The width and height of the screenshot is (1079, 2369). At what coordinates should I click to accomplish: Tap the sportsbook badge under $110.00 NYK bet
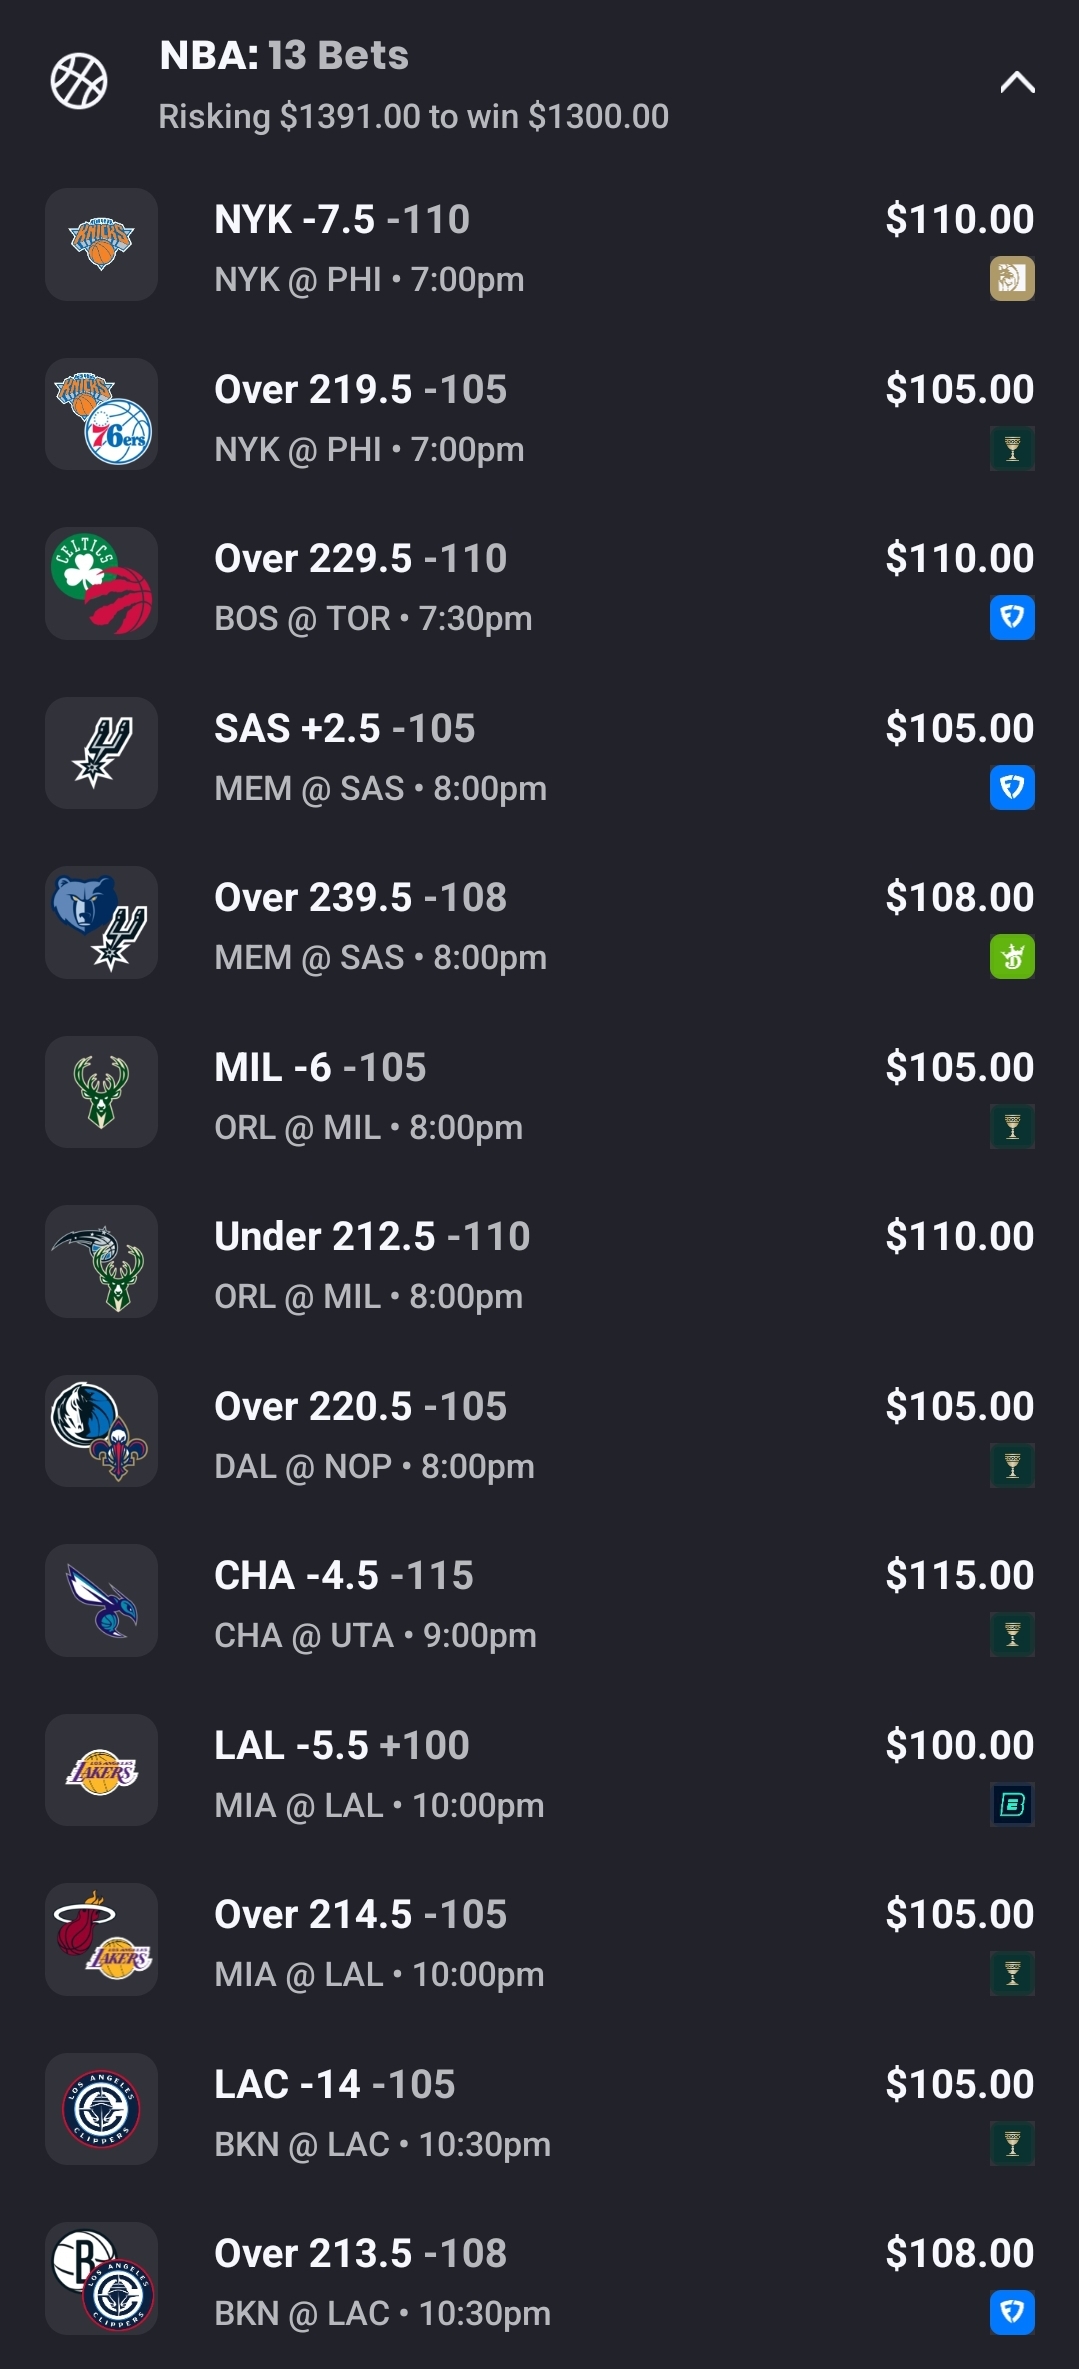(1012, 279)
